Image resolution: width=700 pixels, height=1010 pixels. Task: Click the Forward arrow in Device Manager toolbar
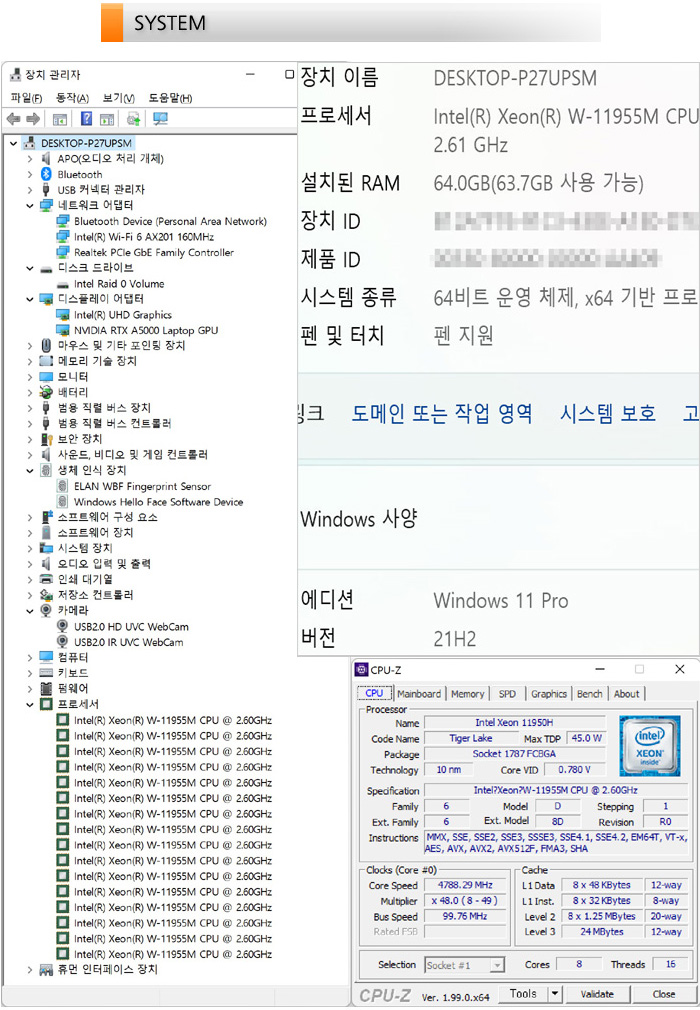(33, 119)
